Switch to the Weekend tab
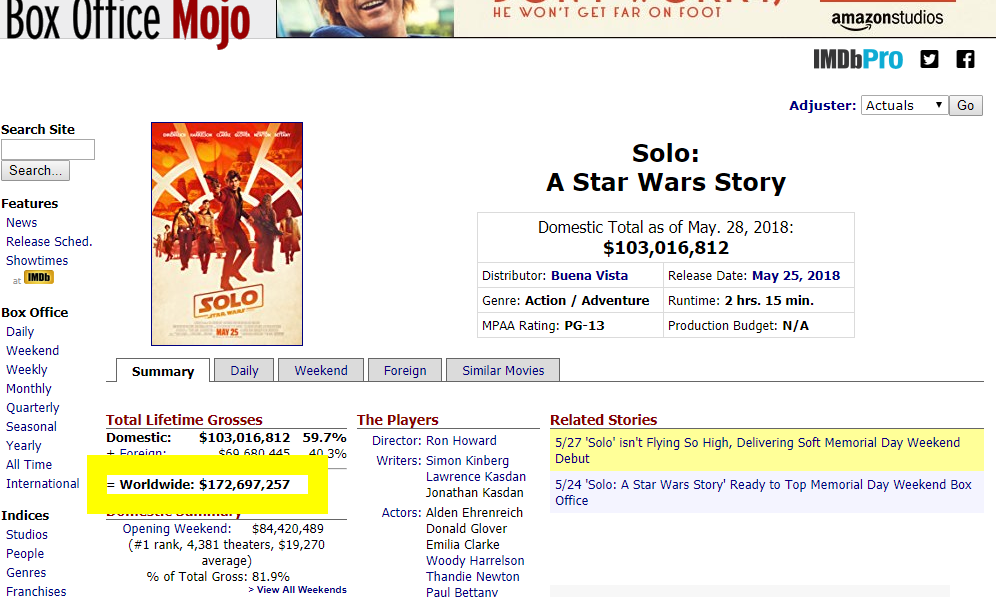Image resolution: width=996 pixels, height=597 pixels. pyautogui.click(x=321, y=370)
